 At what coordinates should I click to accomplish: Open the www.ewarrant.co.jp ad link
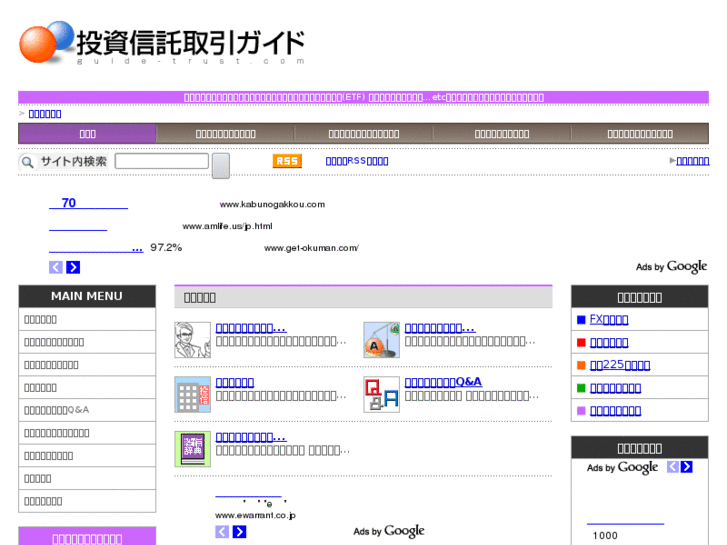click(255, 515)
